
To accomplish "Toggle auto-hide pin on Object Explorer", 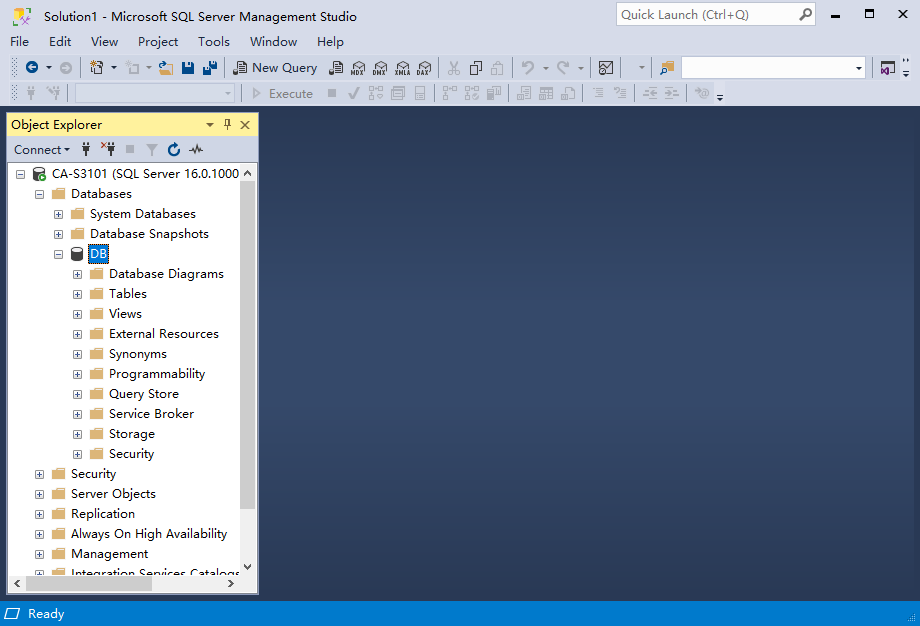I will 227,125.
